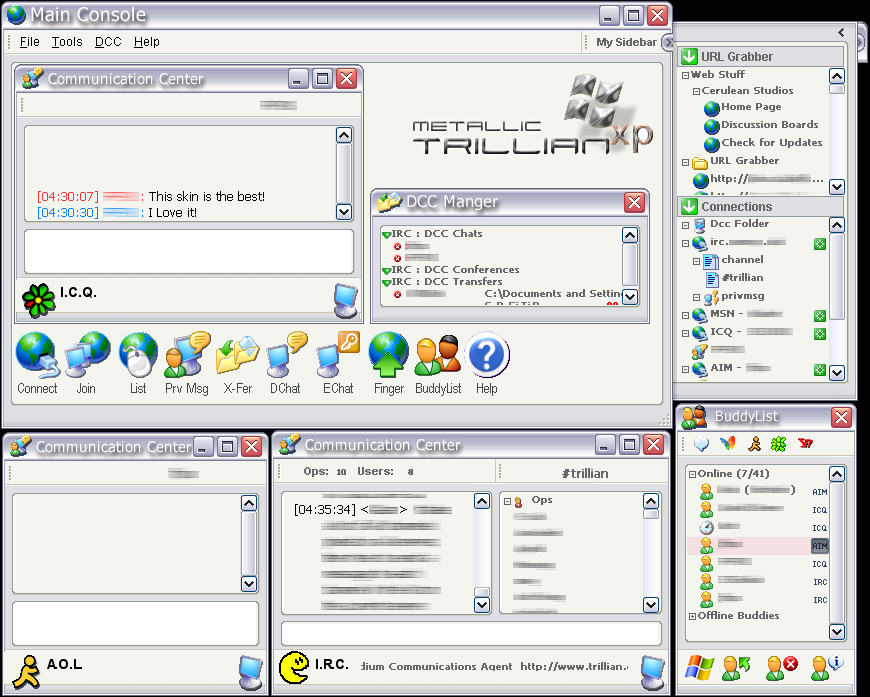The image size is (870, 697).
Task: Click the A.O.L running man icon
Action: [x=27, y=671]
